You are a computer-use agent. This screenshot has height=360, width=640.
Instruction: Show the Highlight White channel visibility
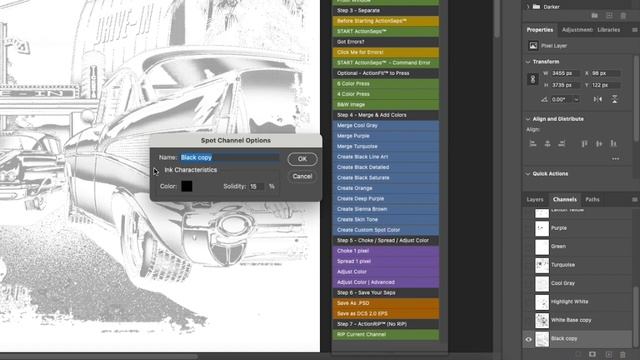529,302
